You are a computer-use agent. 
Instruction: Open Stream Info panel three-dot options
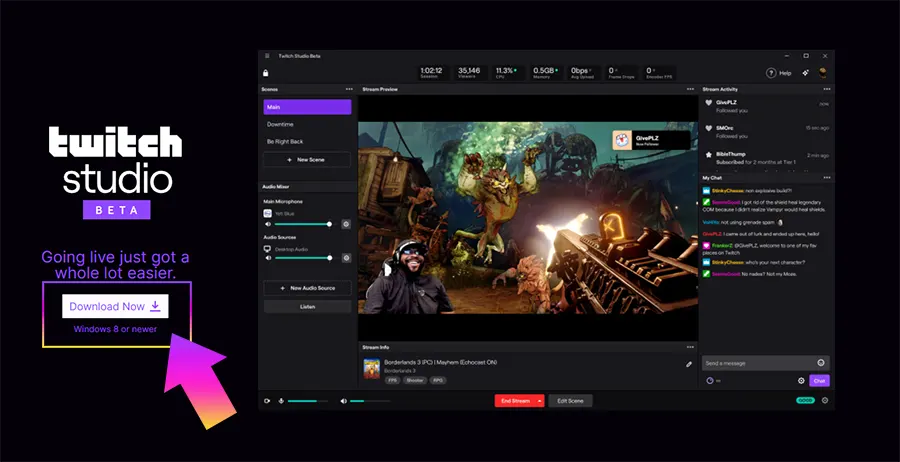point(690,347)
